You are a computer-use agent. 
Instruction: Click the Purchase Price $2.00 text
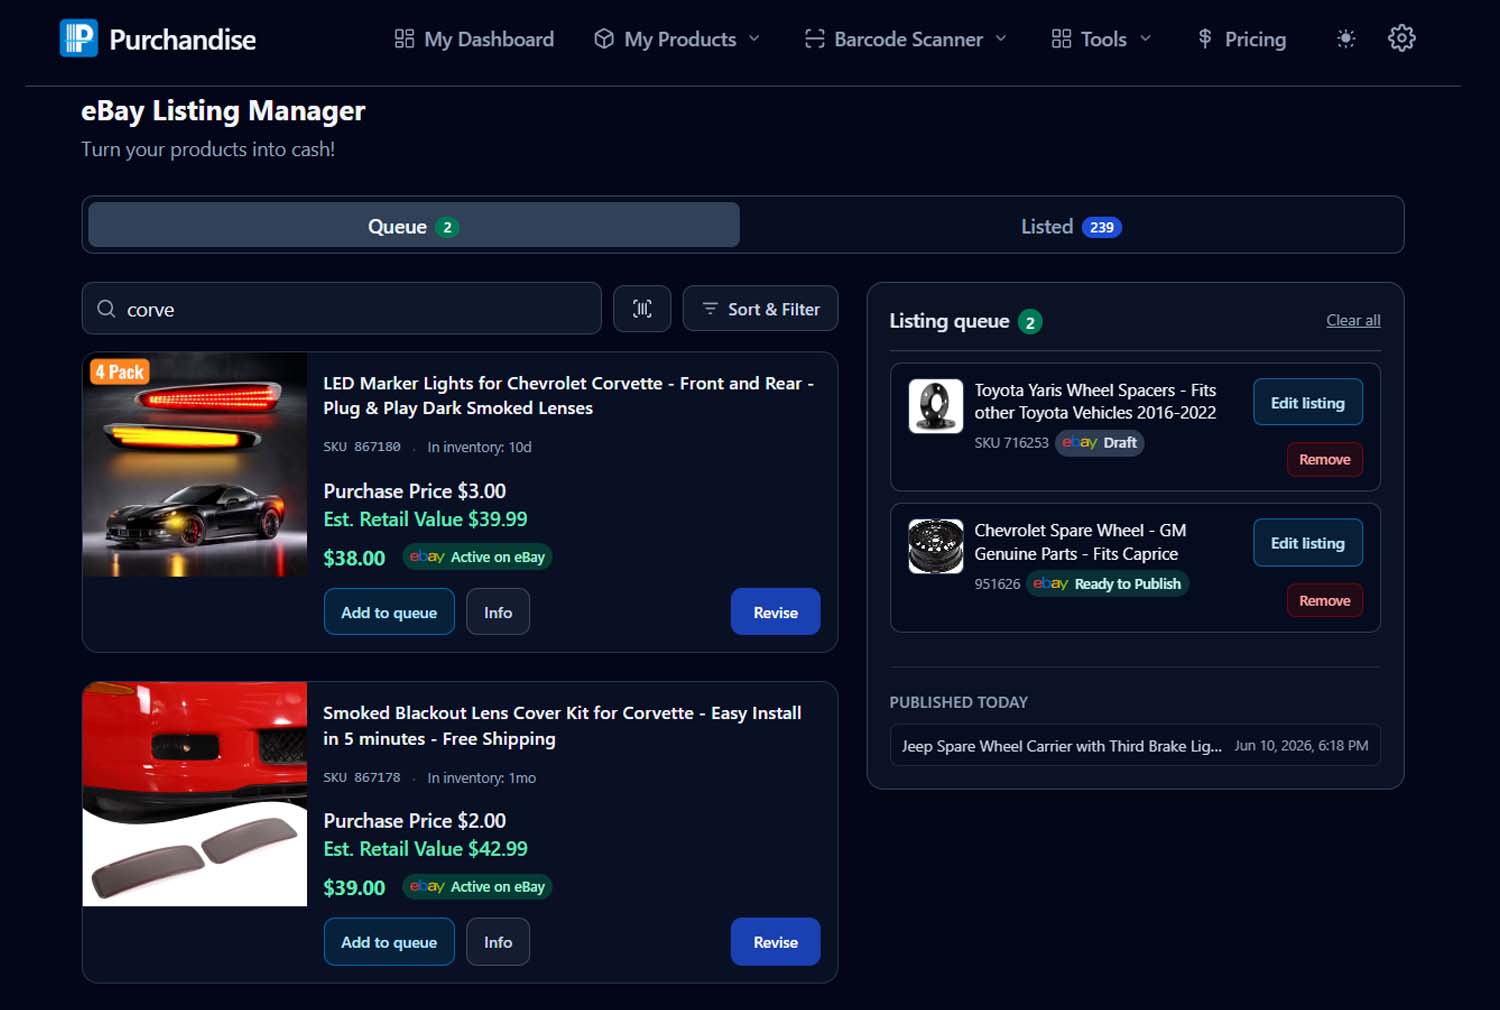tap(414, 820)
